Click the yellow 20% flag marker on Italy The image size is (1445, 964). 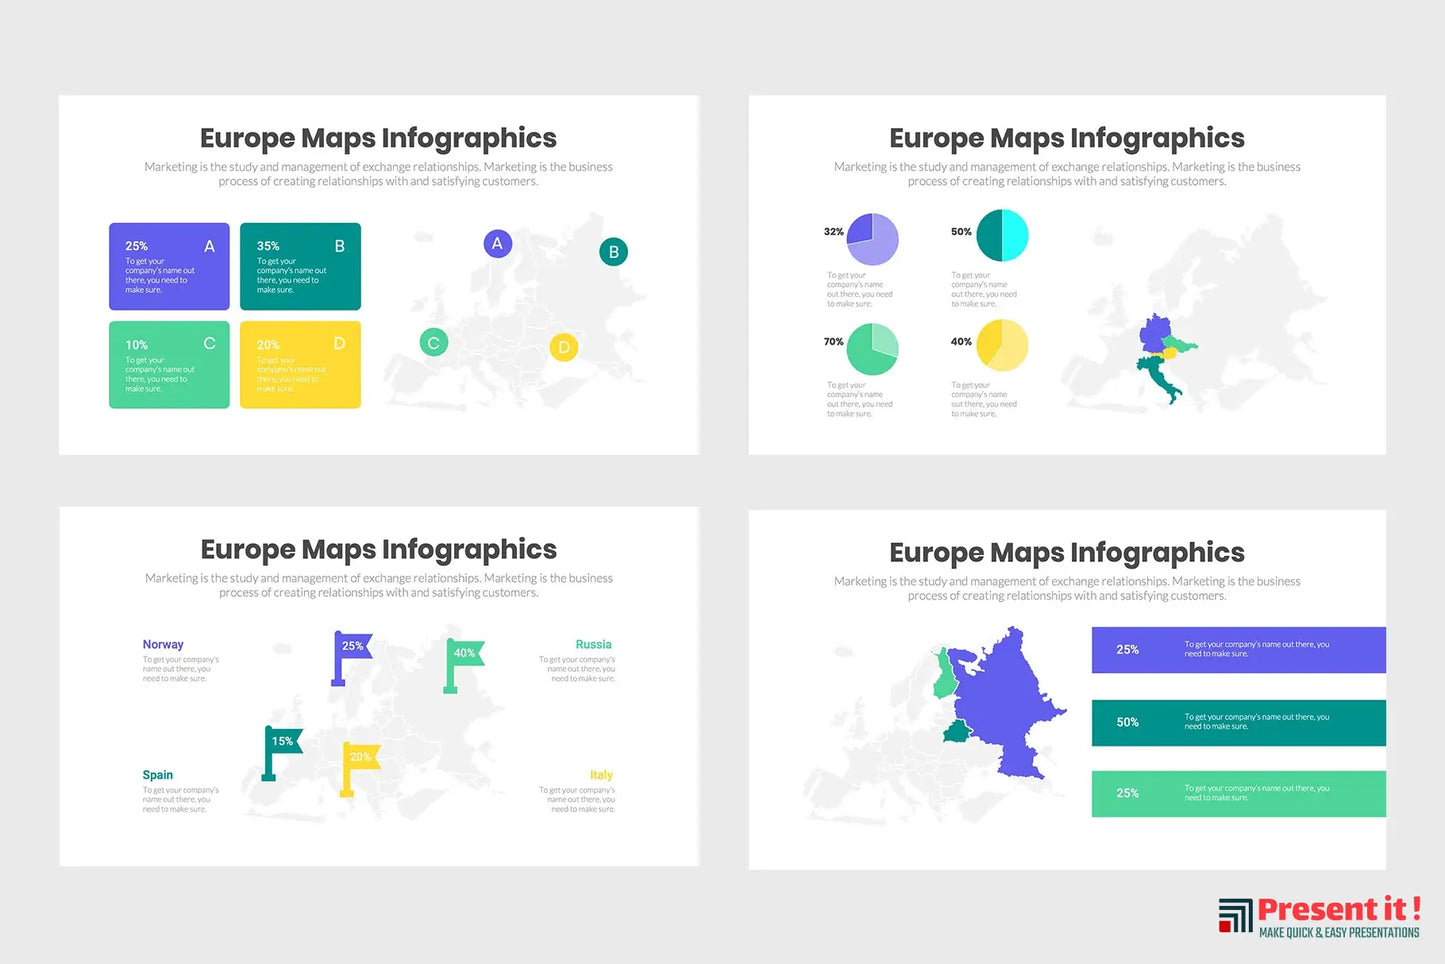tap(360, 758)
